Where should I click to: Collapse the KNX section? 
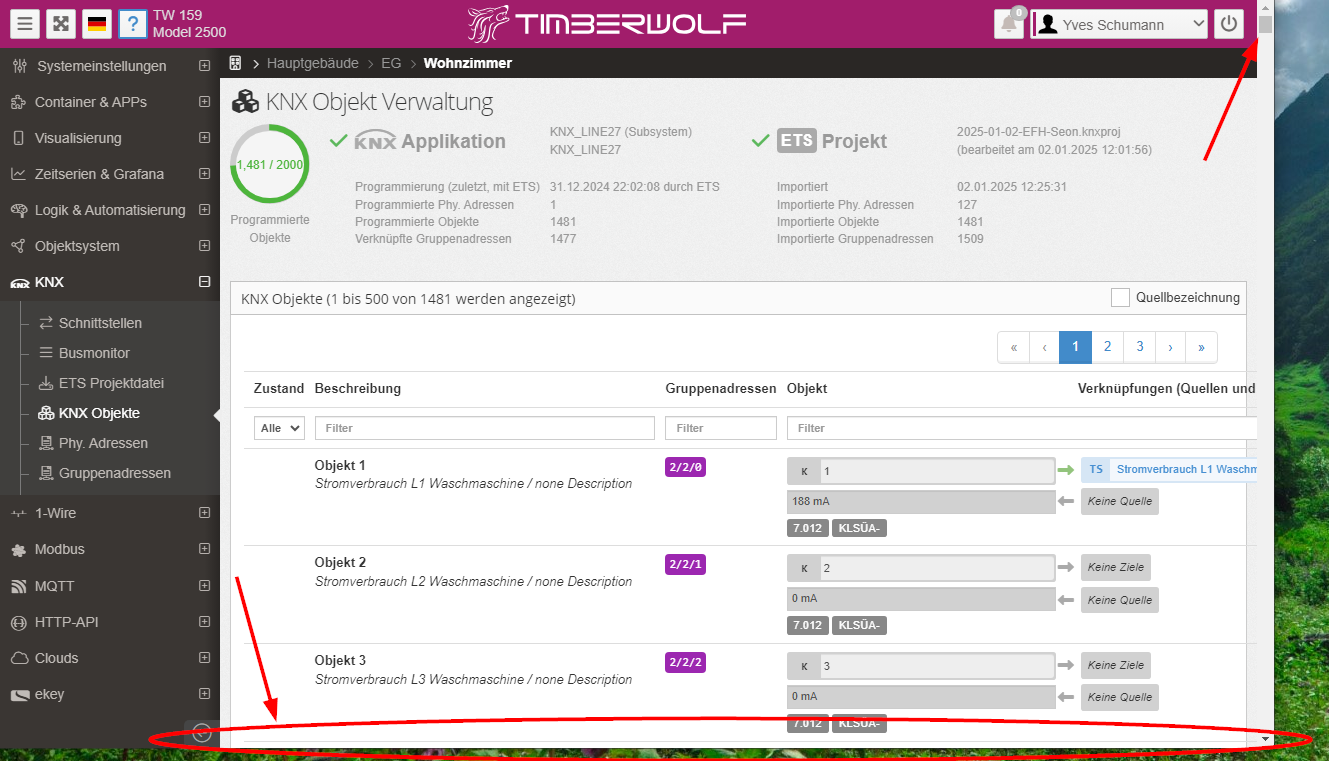click(204, 282)
